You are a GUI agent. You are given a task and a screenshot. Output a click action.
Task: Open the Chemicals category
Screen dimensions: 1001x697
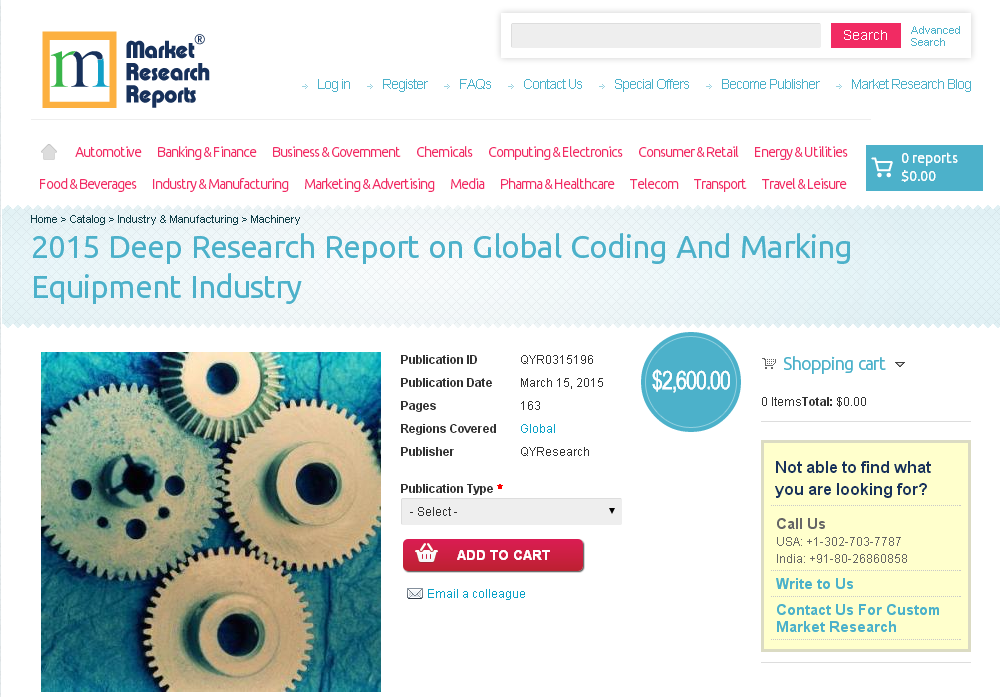coord(444,152)
